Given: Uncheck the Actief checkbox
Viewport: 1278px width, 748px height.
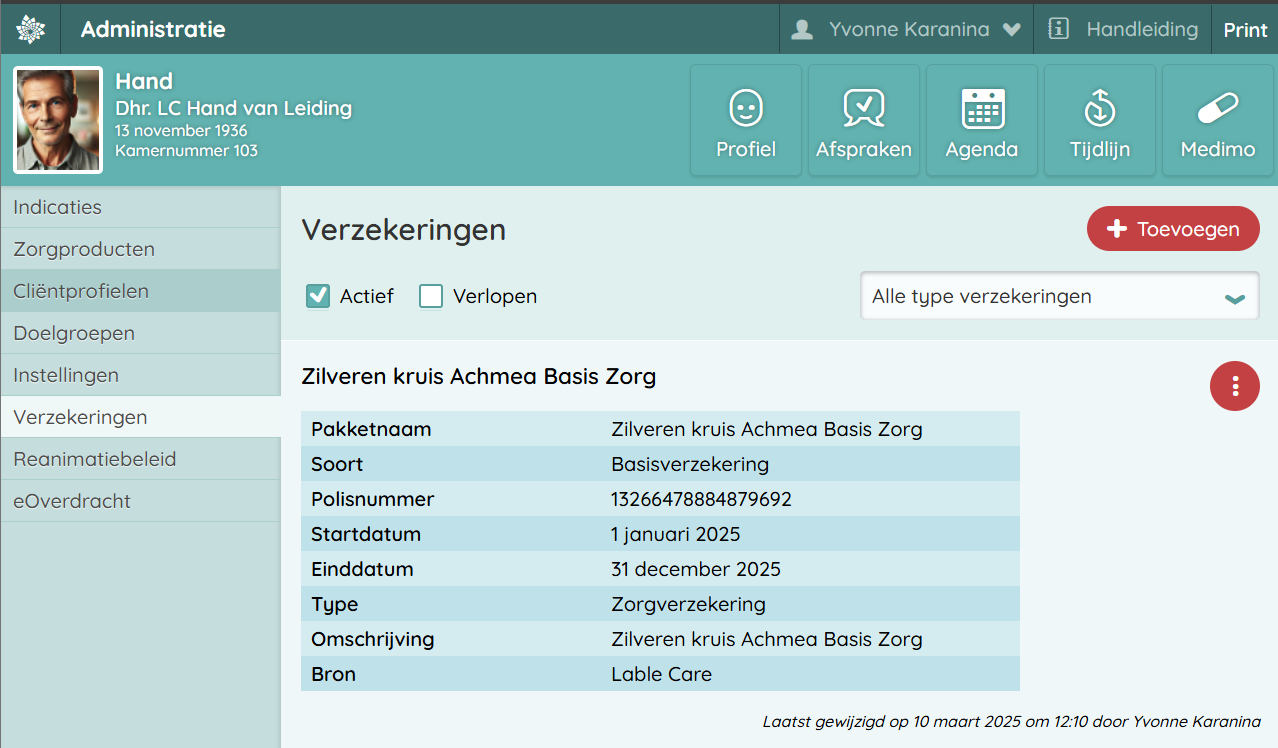Looking at the screenshot, I should point(318,296).
